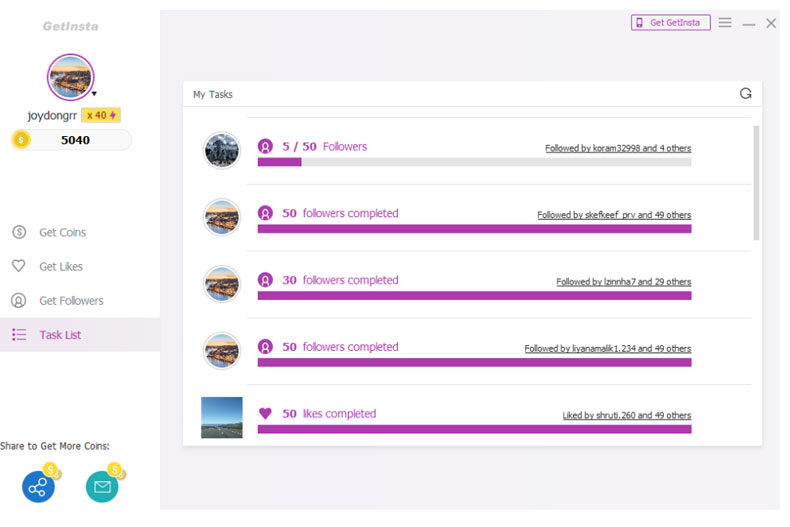Expand the account dropdown arrow by avatar
The height and width of the screenshot is (527, 790).
(x=94, y=94)
